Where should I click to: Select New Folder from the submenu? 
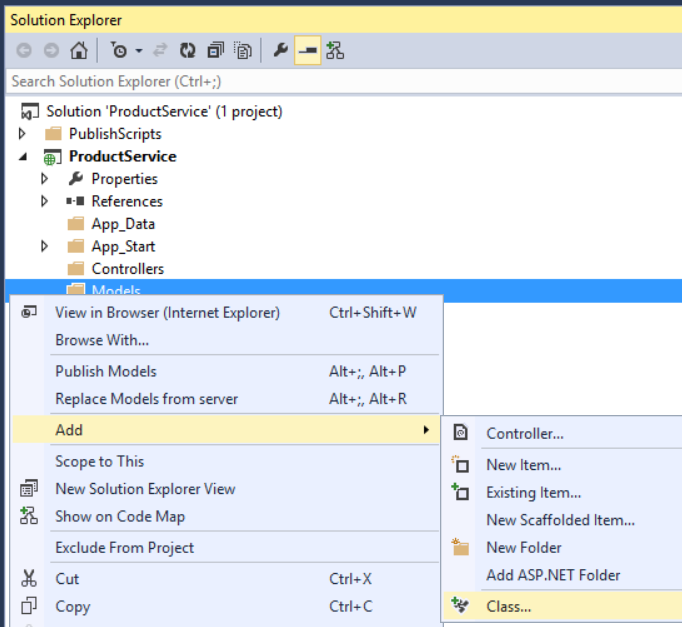click(523, 547)
